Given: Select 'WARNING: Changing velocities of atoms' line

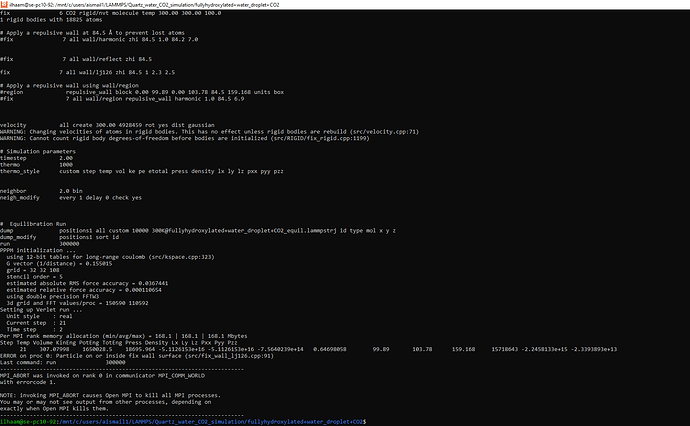Looking at the screenshot, I should [209, 132].
